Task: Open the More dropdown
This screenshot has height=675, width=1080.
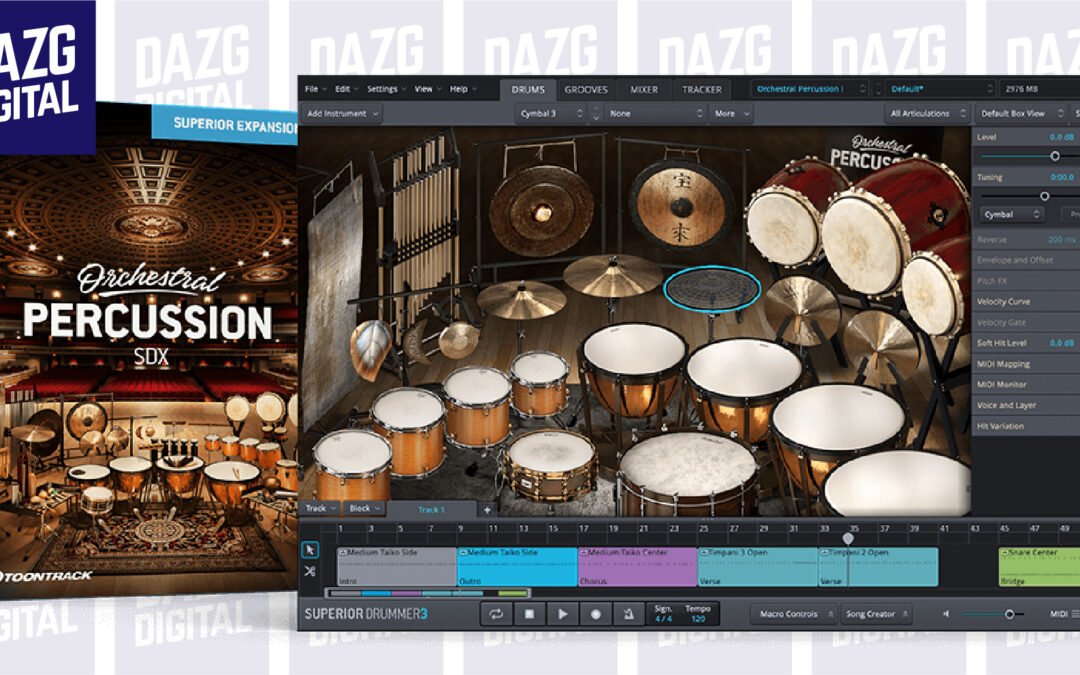Action: coord(732,114)
